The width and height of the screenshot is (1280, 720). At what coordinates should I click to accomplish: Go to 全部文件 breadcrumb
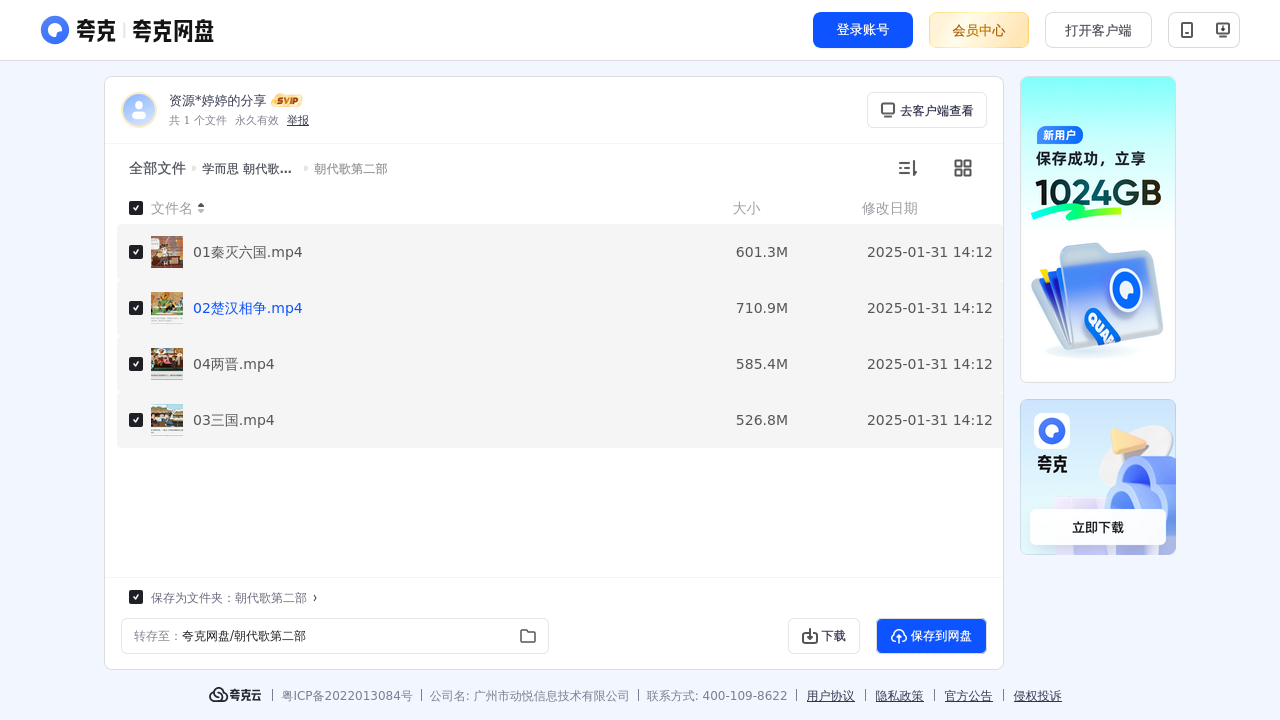tap(157, 169)
